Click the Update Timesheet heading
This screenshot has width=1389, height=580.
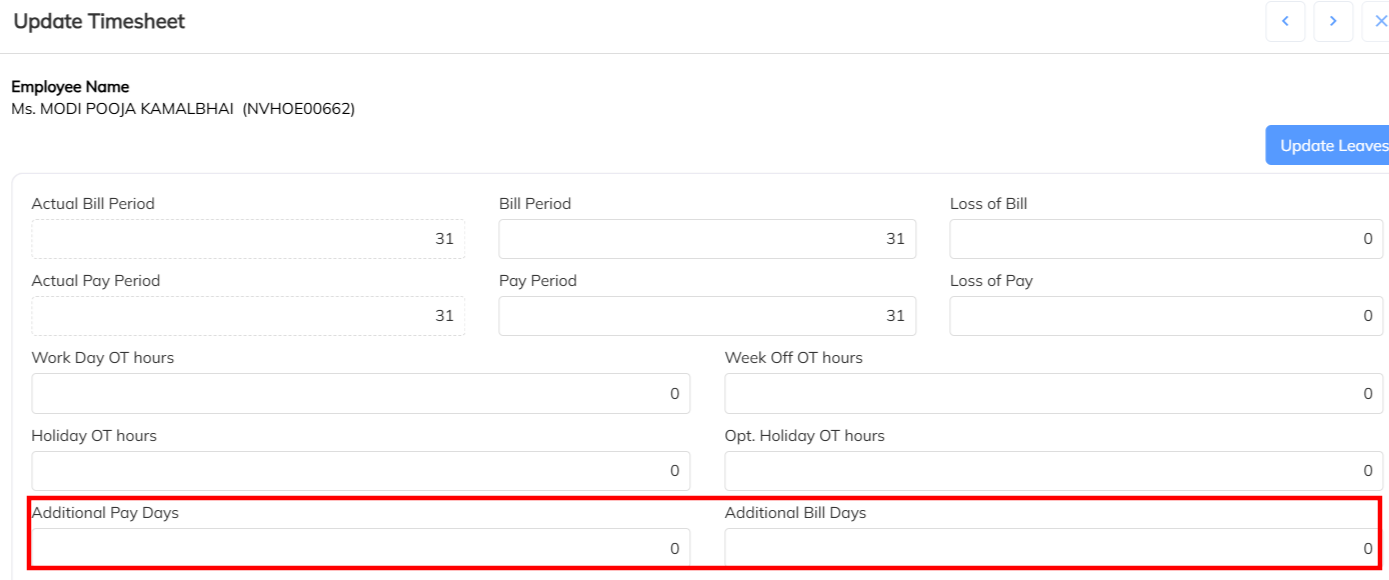(99, 21)
